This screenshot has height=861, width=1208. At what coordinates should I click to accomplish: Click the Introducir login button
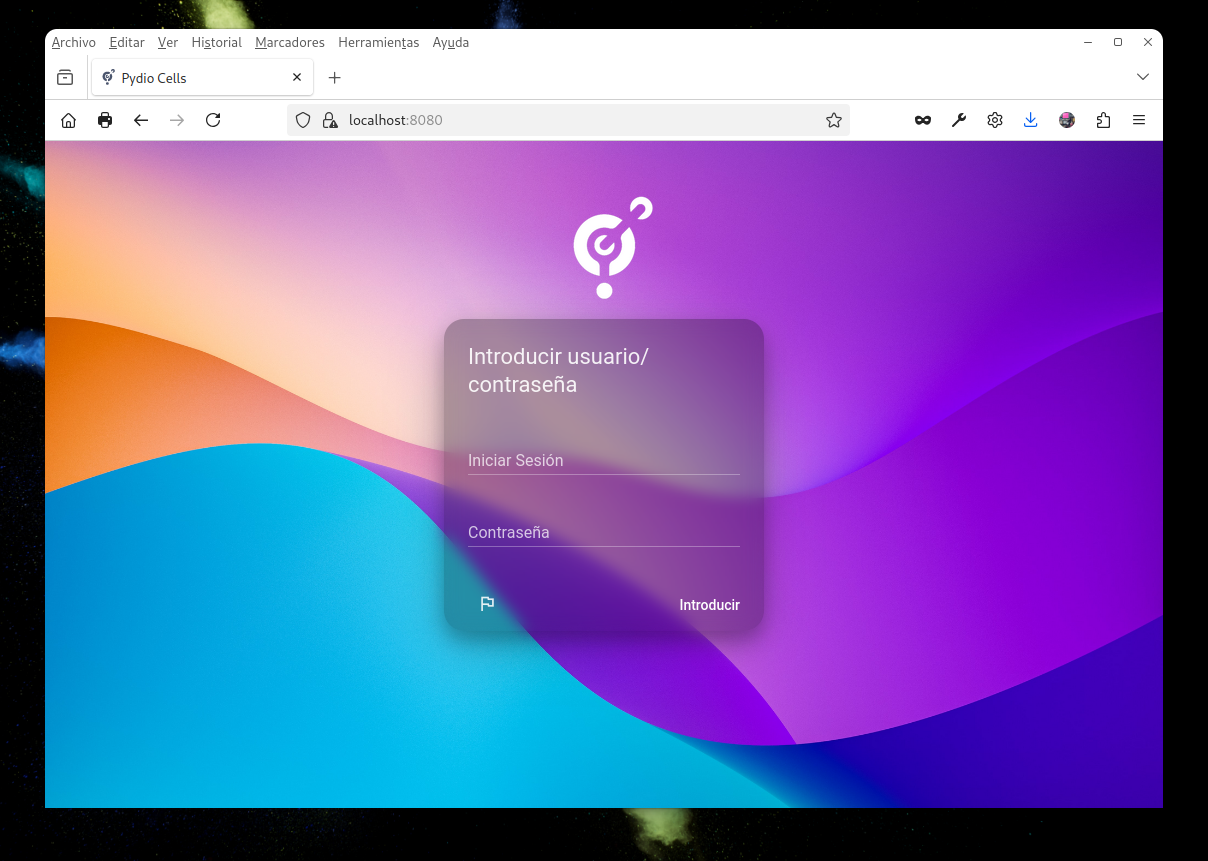point(709,605)
